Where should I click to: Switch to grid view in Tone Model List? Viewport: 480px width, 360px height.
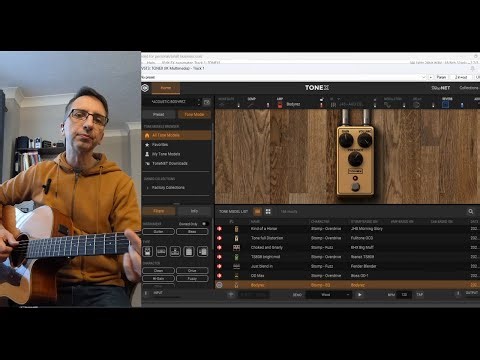pos(268,211)
